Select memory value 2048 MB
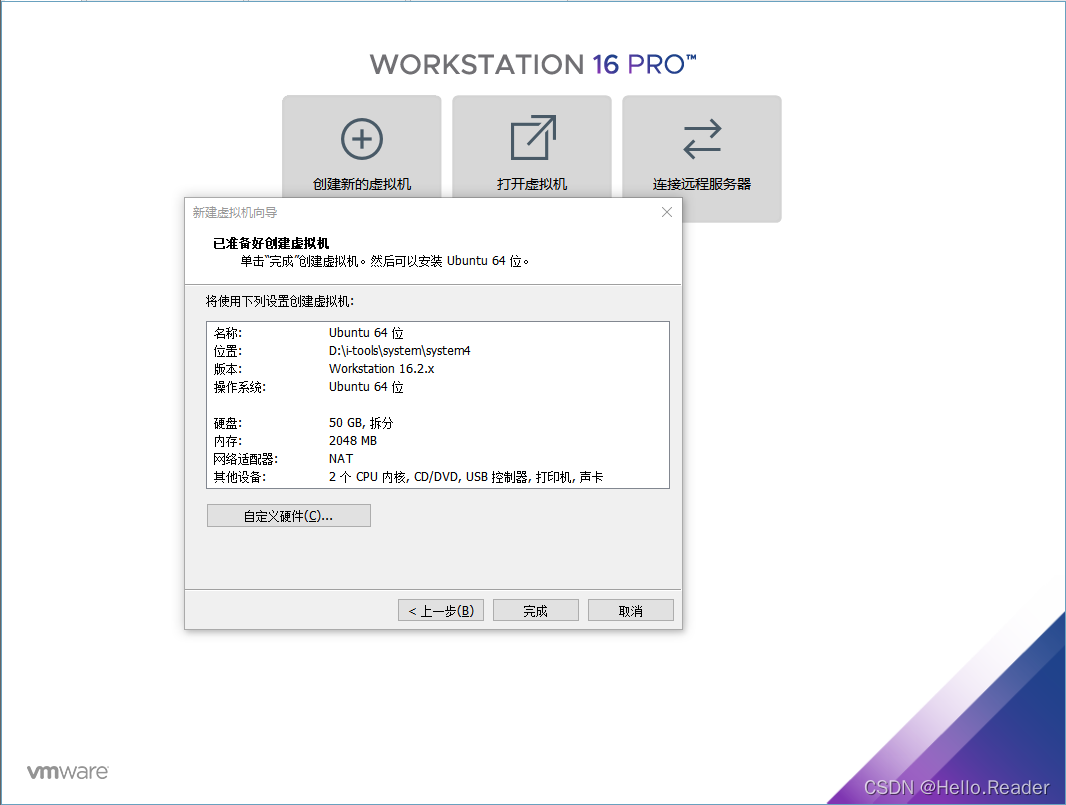 click(353, 441)
